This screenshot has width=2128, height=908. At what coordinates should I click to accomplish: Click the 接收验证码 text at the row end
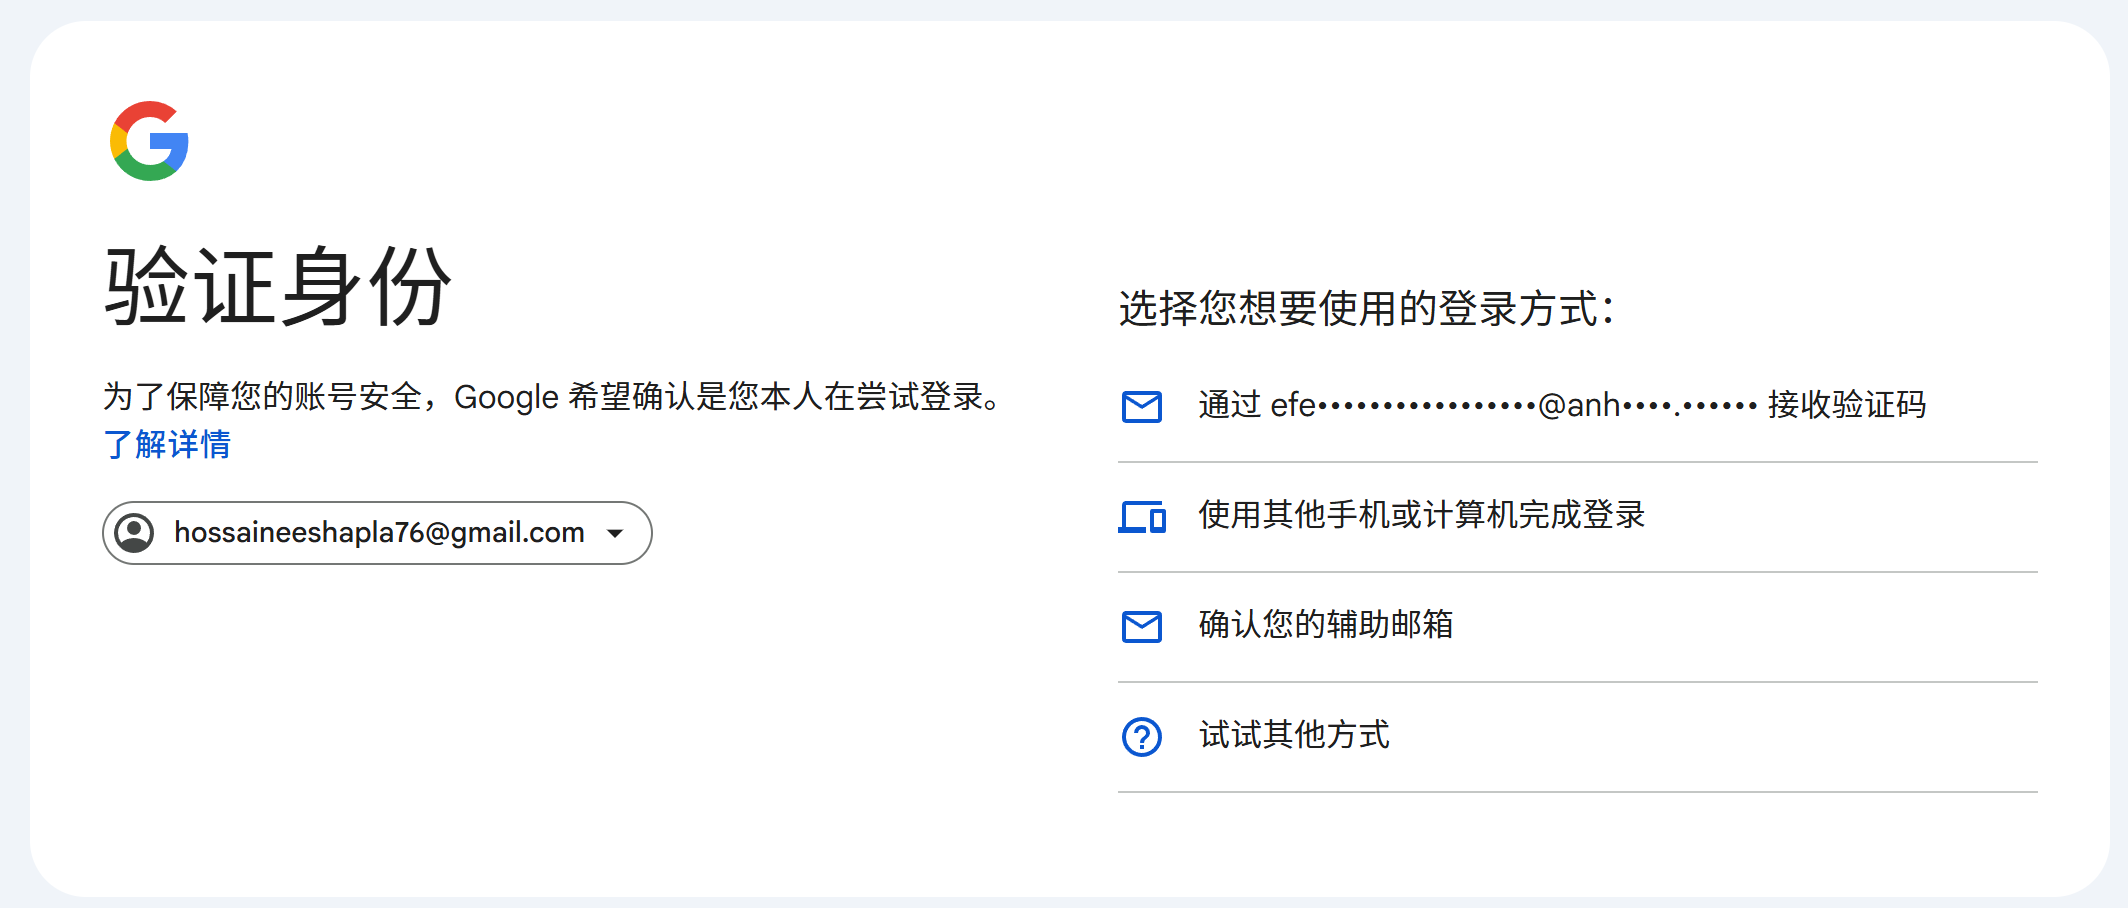tap(1846, 405)
